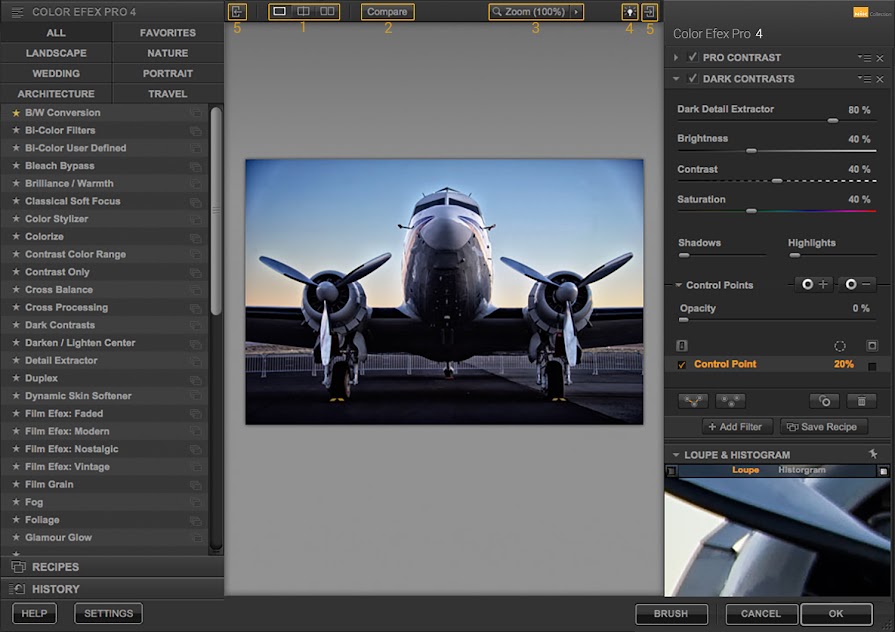
Task: Switch to split preview view
Action: [x=303, y=12]
